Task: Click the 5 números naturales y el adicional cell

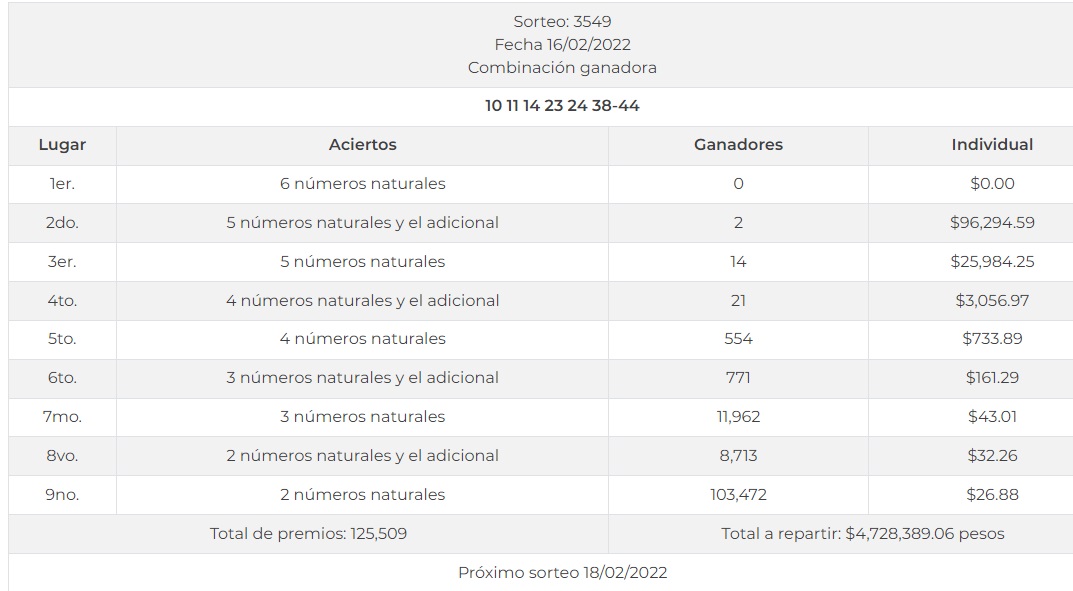Action: (x=362, y=223)
